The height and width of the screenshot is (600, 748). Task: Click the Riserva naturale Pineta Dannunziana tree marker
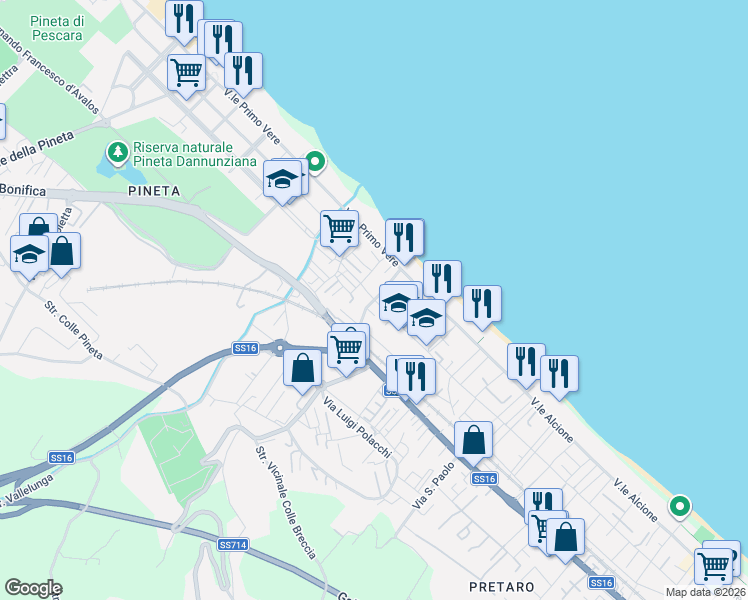(x=117, y=153)
